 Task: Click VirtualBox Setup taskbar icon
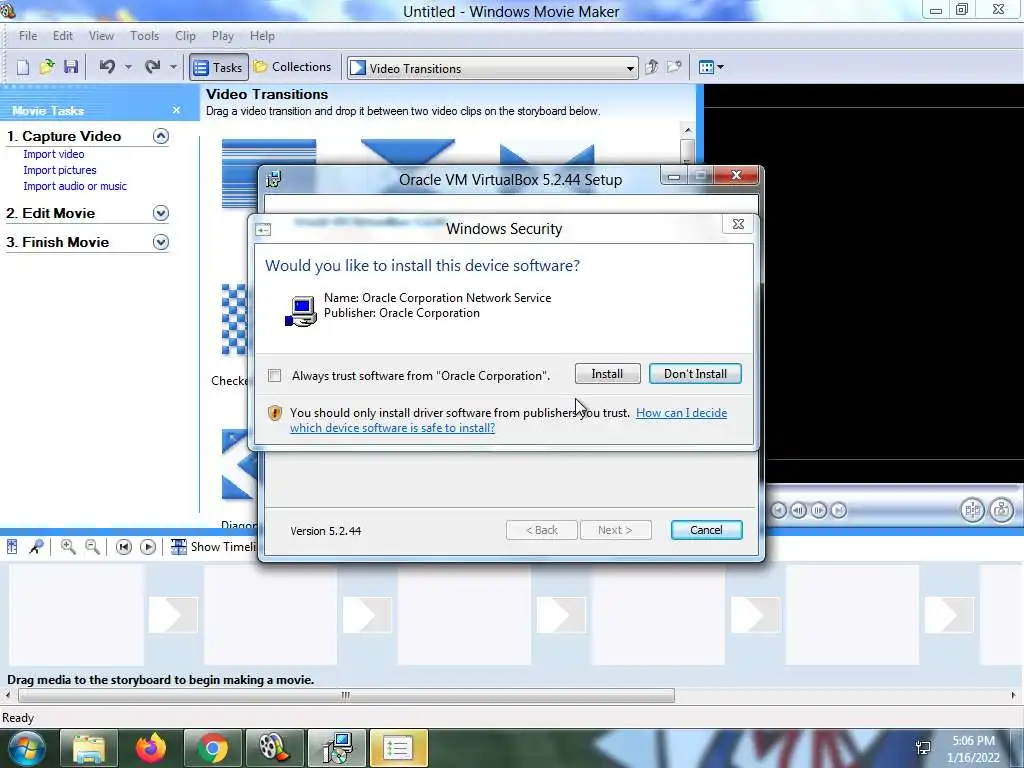[337, 748]
